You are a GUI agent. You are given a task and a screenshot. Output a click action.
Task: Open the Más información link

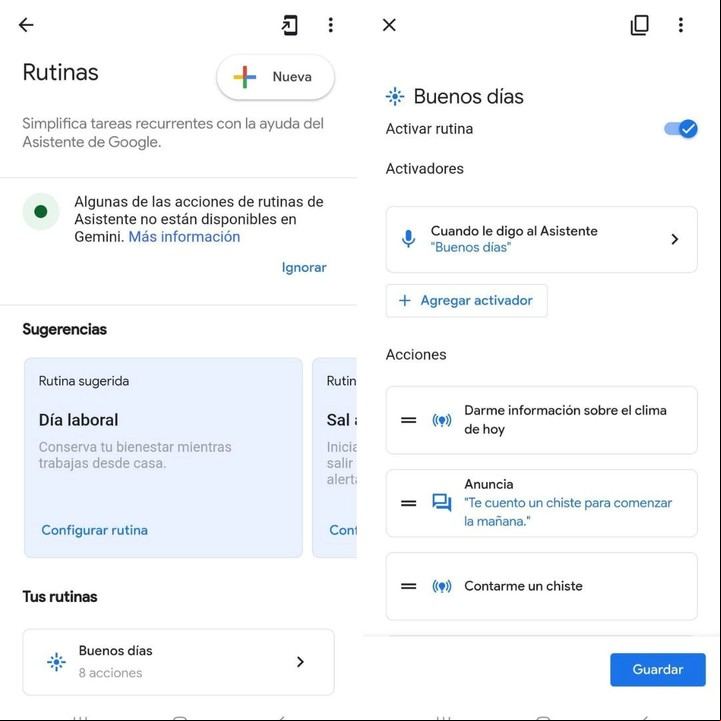click(x=184, y=237)
